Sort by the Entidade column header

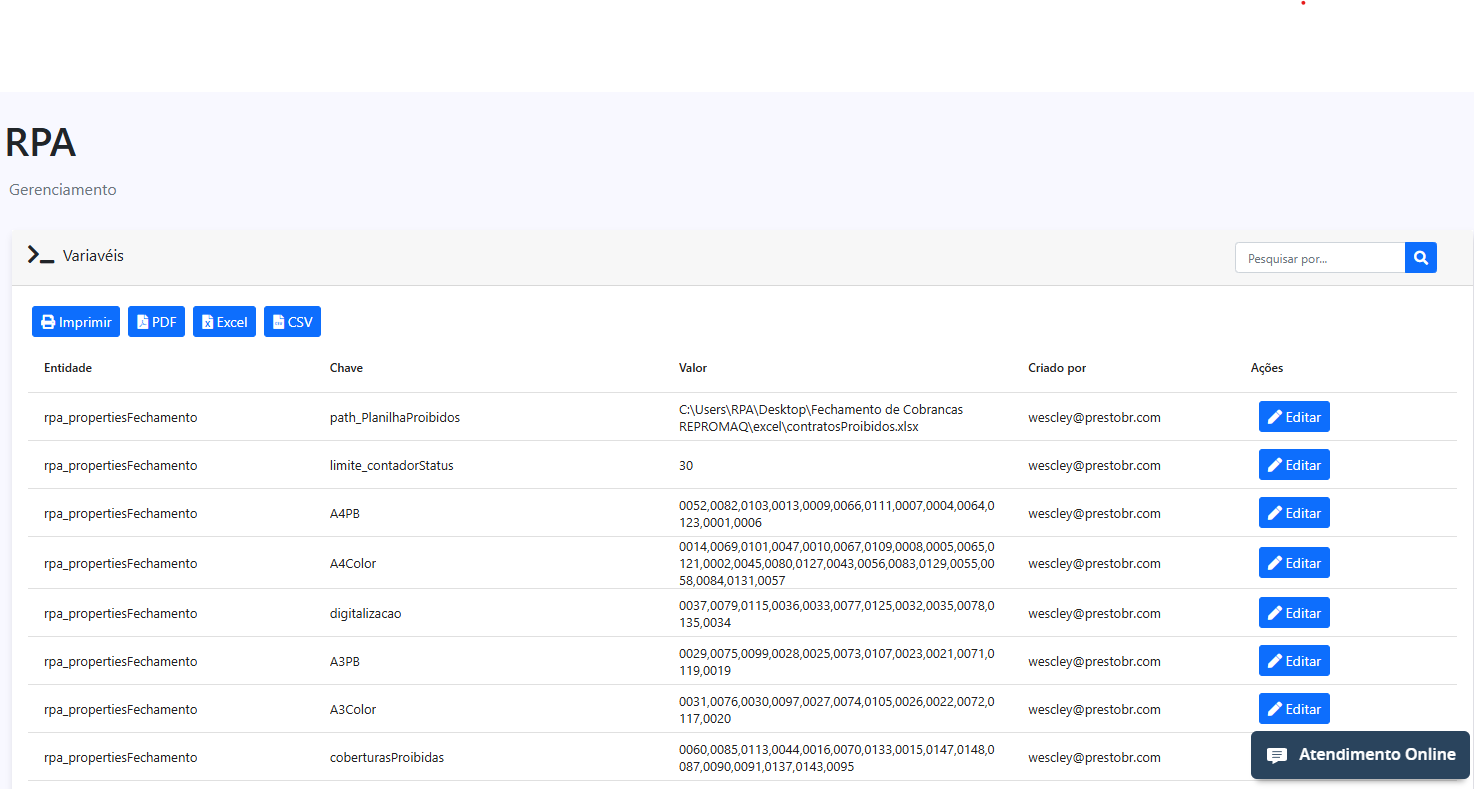click(68, 368)
